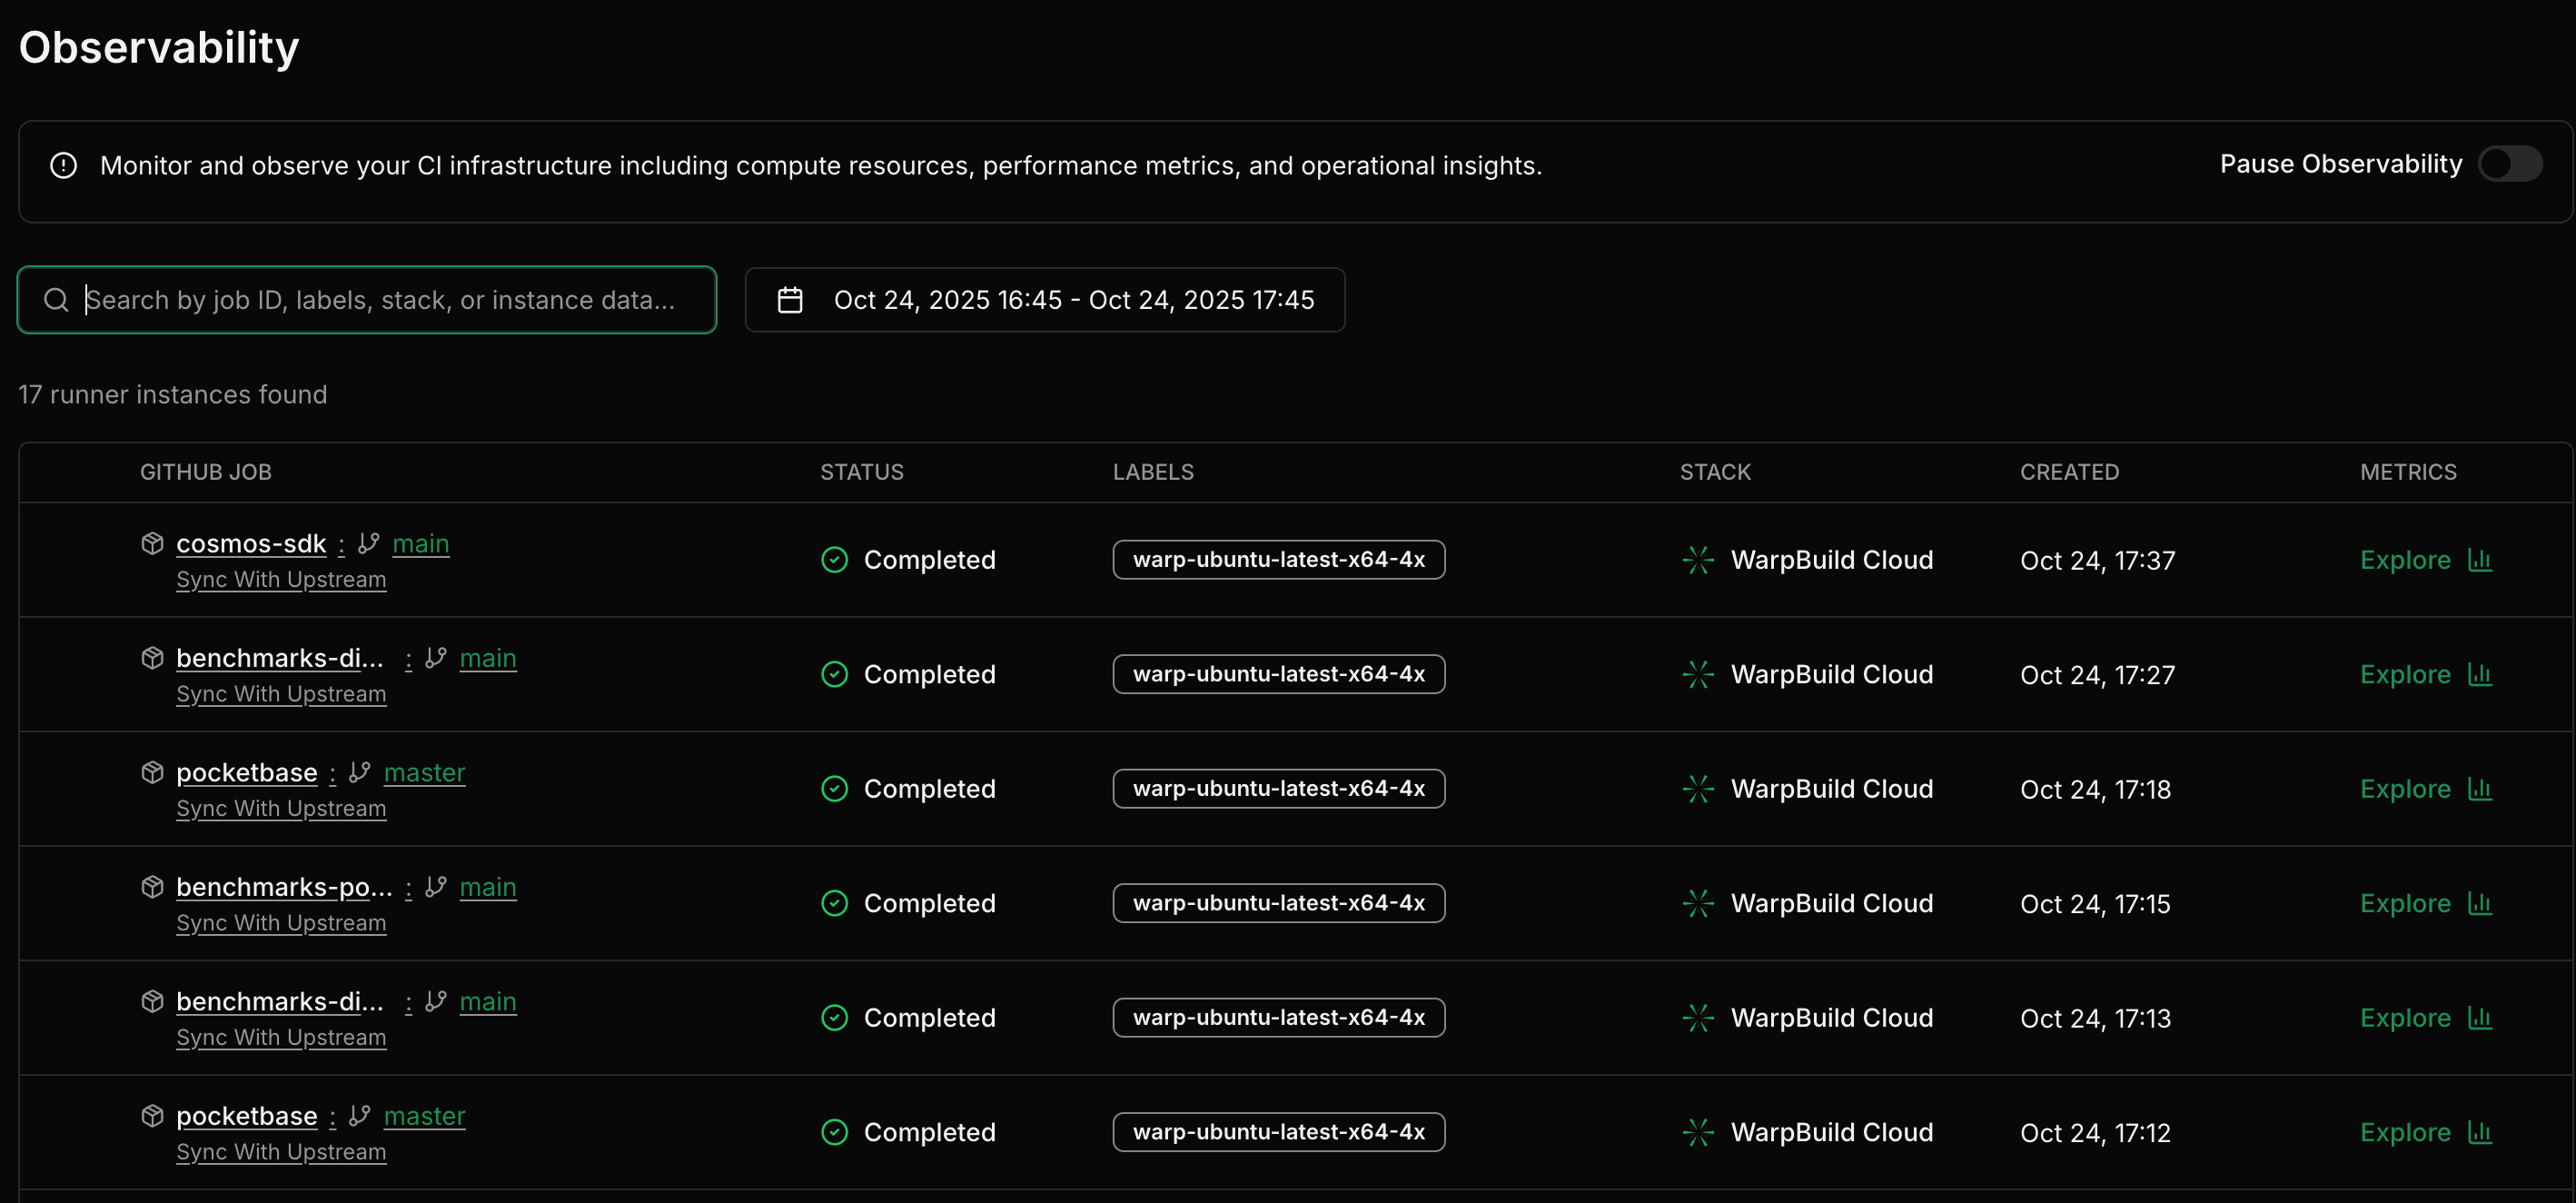Select the METRICS column header
Screen dimensions: 2576x1203
pyautogui.click(x=2408, y=471)
